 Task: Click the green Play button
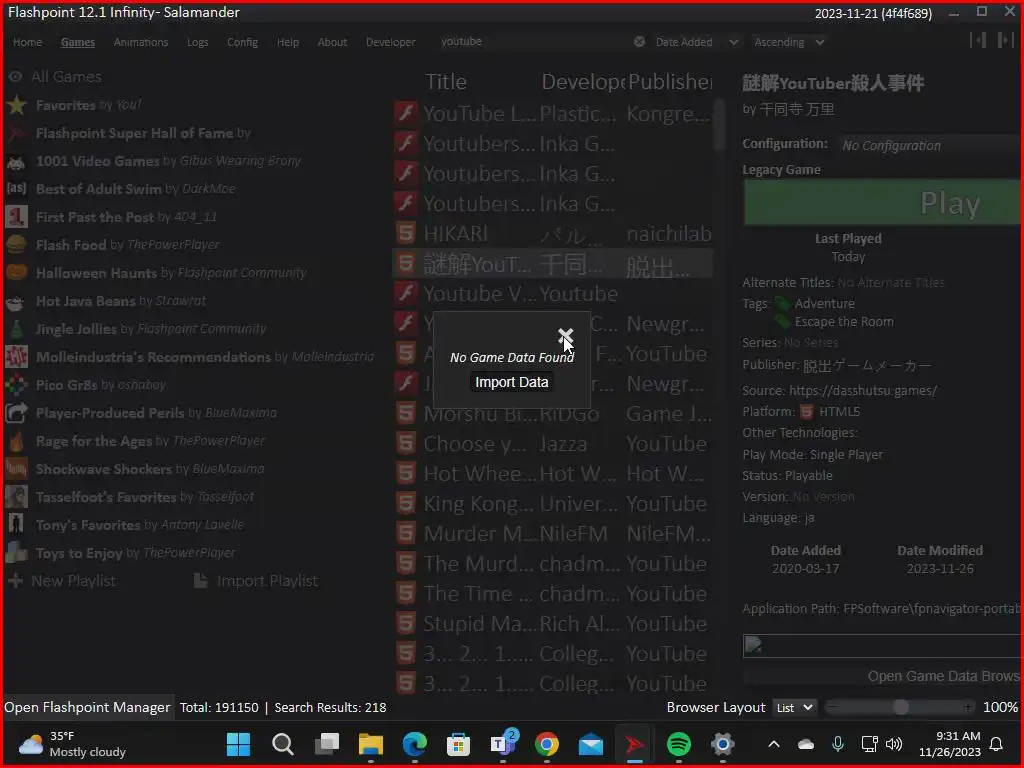pos(882,203)
